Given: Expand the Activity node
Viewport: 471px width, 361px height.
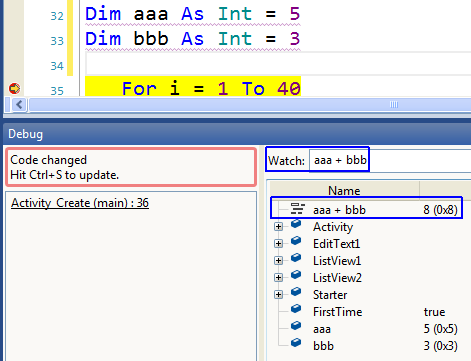Looking at the screenshot, I should (x=278, y=227).
